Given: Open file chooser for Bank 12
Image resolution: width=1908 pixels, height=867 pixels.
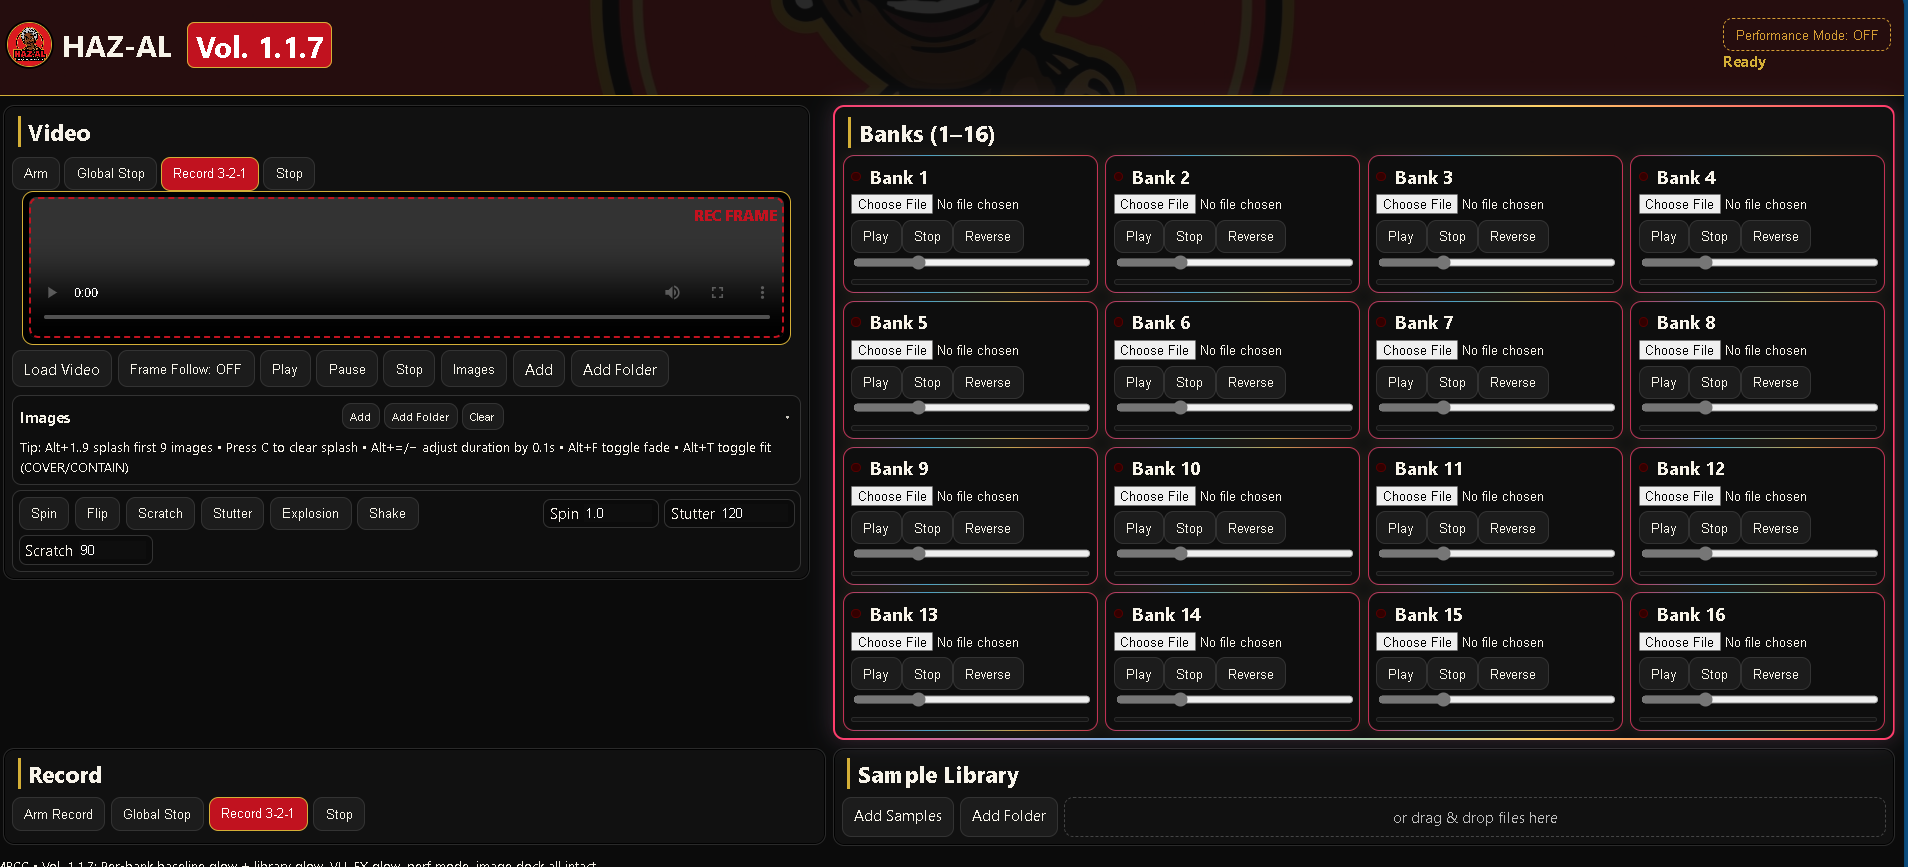Looking at the screenshot, I should pos(1679,496).
